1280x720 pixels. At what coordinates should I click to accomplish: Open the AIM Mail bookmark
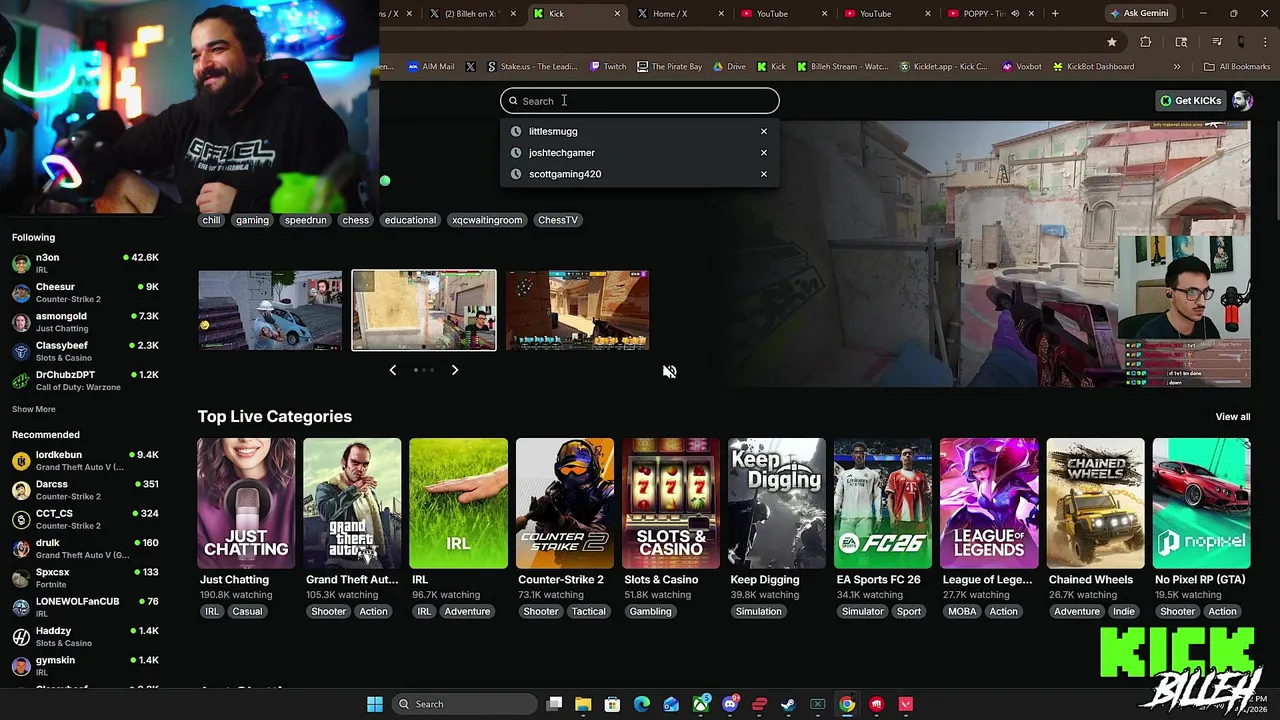click(431, 67)
